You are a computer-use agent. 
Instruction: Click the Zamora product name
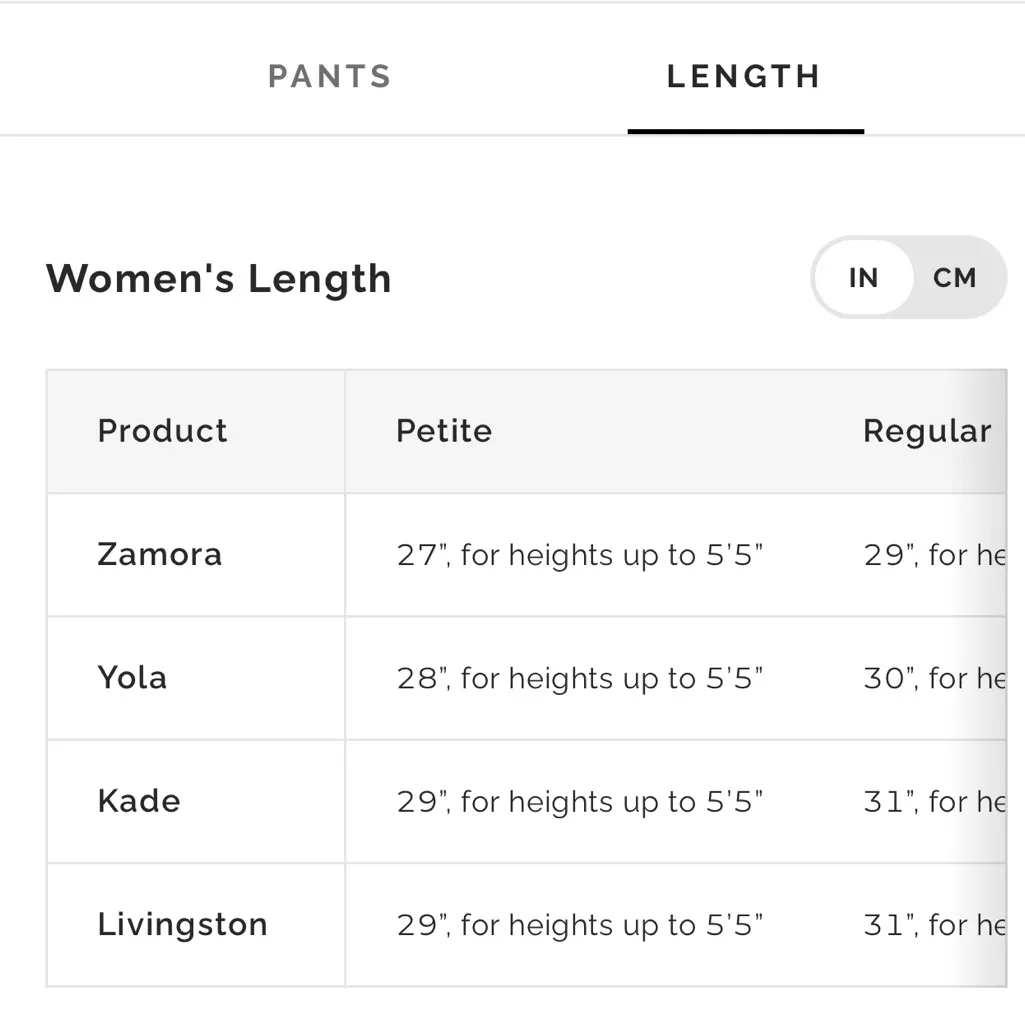click(x=159, y=555)
